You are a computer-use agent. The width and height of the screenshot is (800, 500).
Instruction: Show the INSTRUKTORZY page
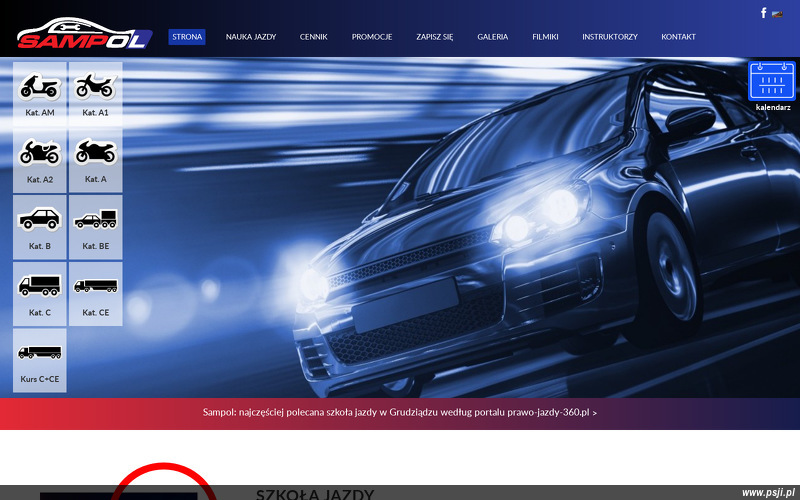pos(610,37)
